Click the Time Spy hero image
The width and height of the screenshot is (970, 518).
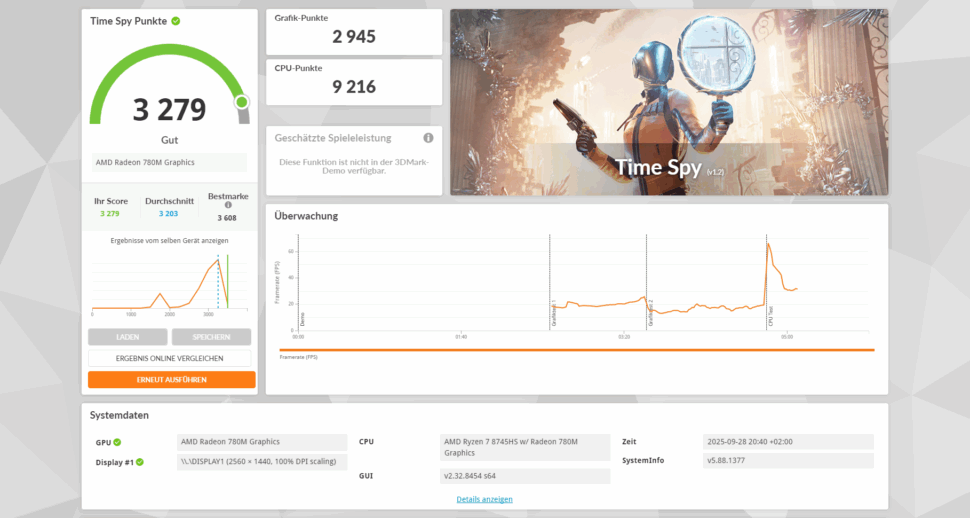click(669, 102)
